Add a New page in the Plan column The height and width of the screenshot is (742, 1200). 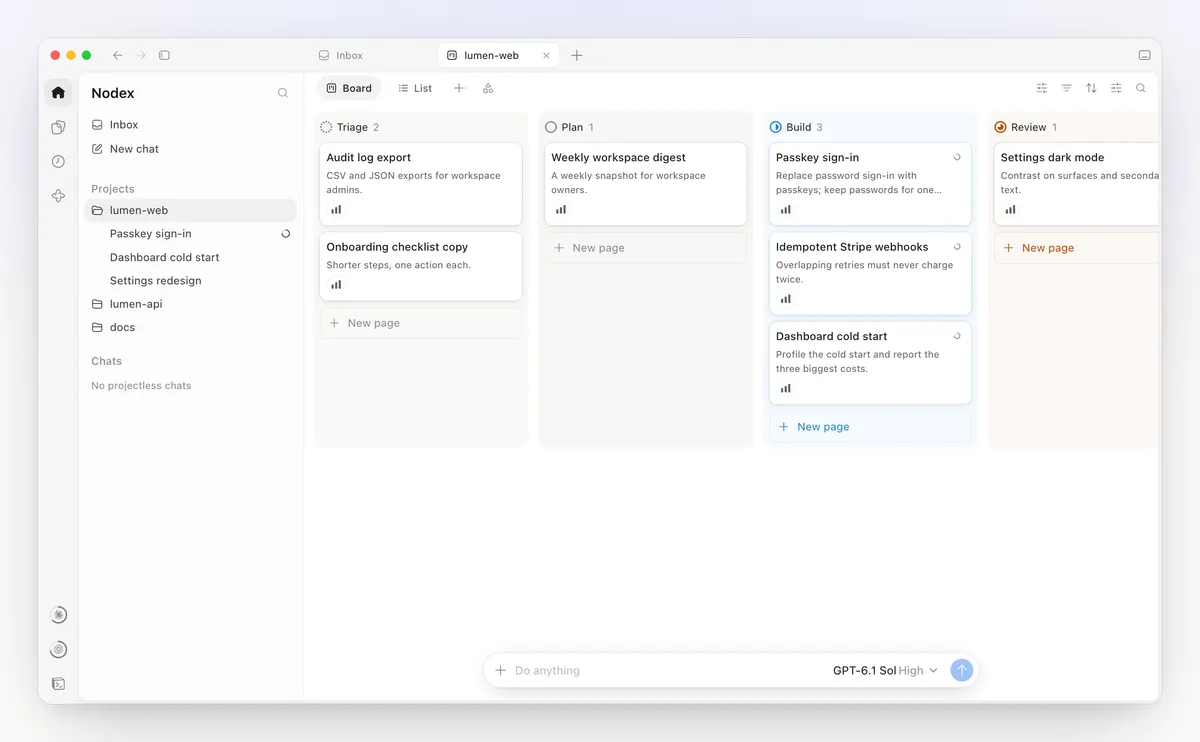point(646,248)
